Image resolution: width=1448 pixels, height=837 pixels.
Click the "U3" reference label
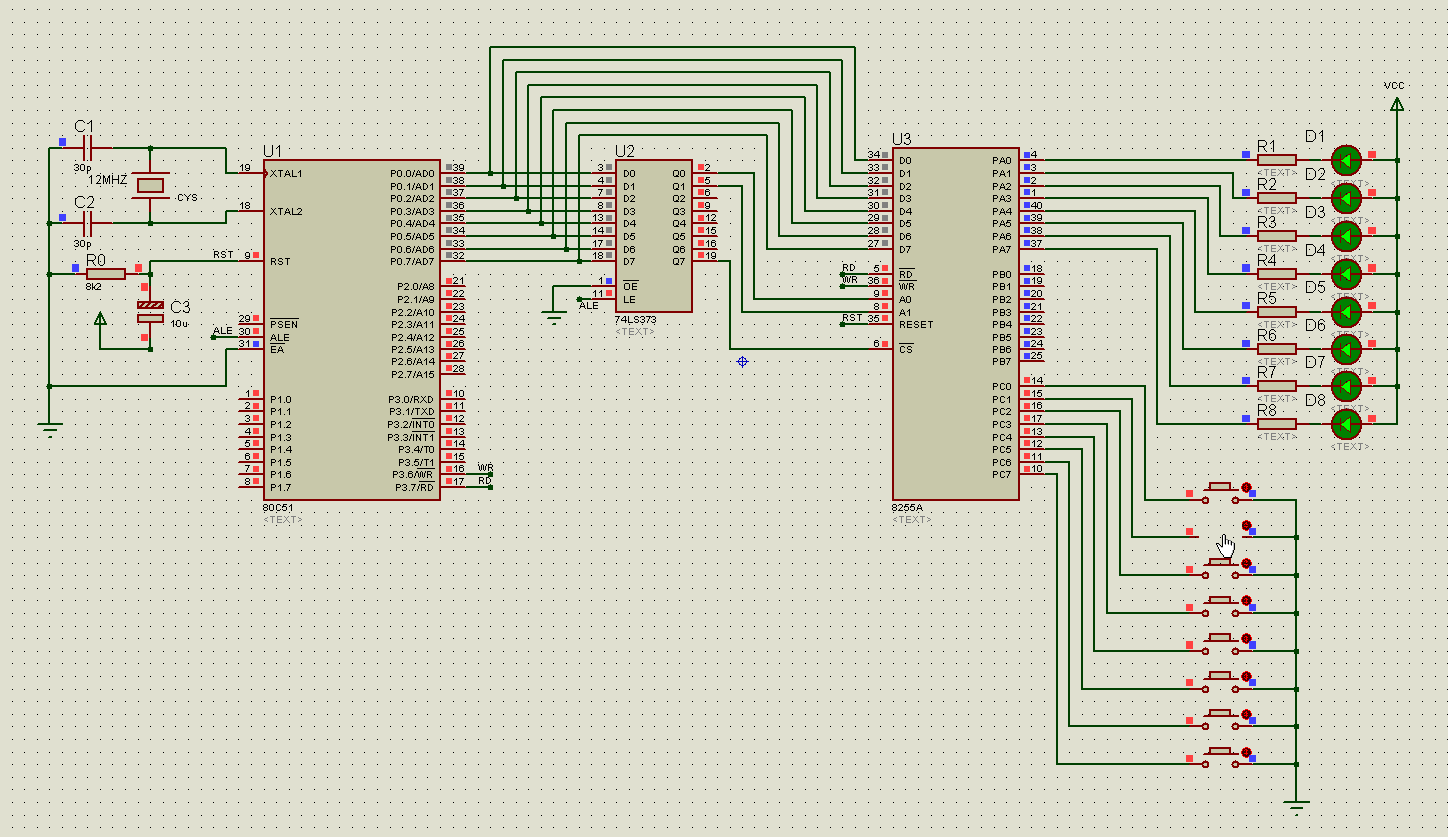click(902, 139)
